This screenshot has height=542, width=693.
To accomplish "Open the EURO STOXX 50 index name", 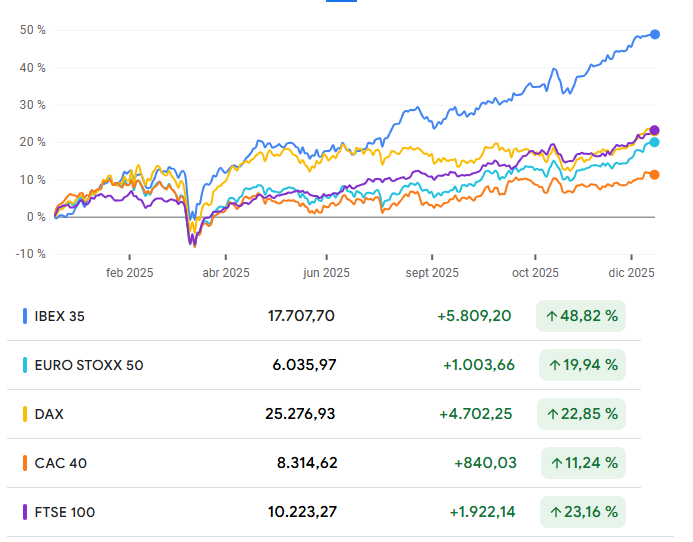I will click(x=89, y=365).
